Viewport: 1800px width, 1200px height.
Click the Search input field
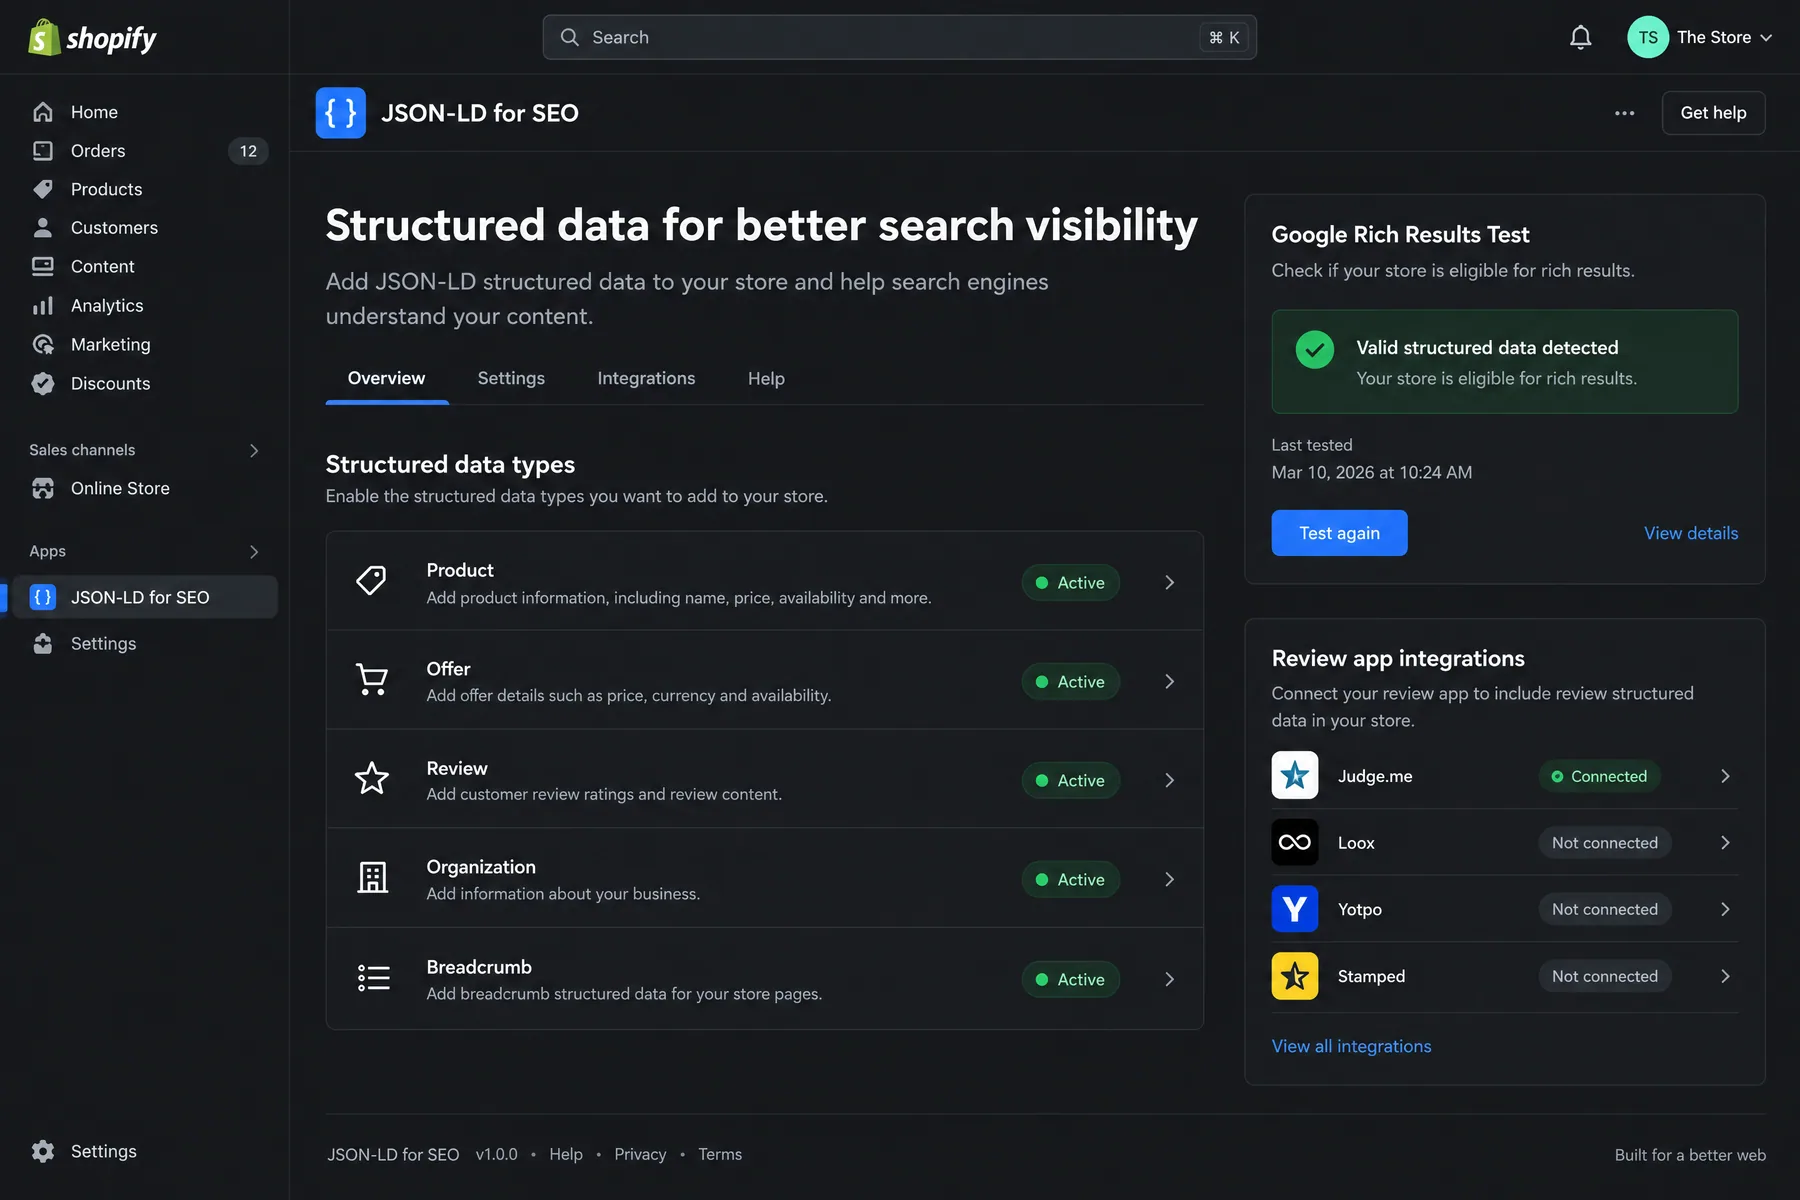(x=899, y=38)
